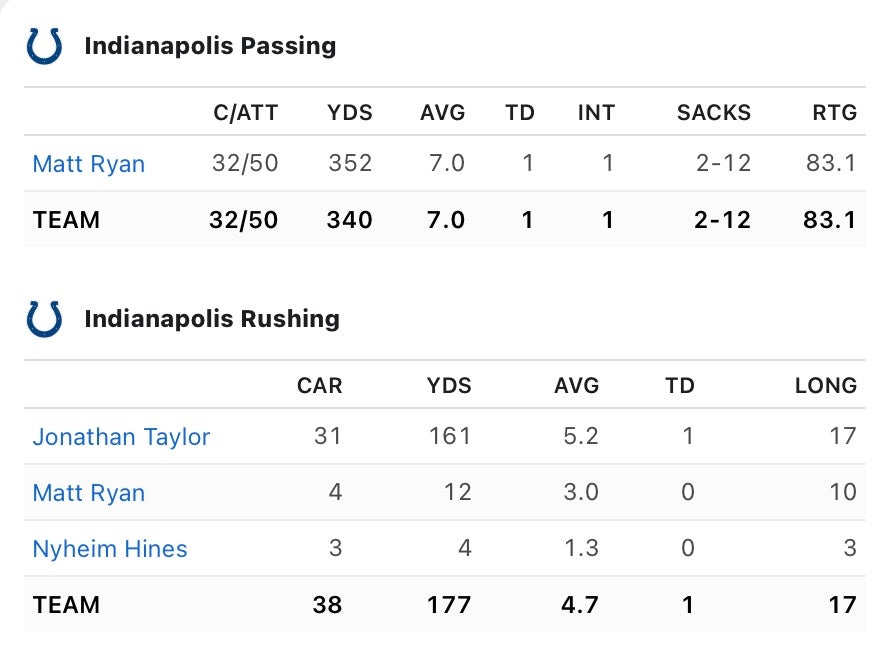This screenshot has width=892, height=660.
Task: Click the TD header in the passing table
Action: coord(520,113)
